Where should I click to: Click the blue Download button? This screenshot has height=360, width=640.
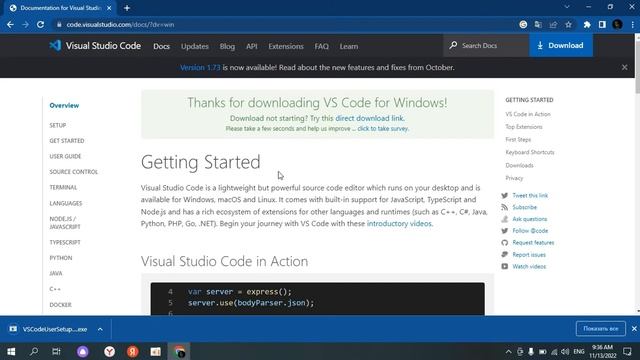[561, 45]
